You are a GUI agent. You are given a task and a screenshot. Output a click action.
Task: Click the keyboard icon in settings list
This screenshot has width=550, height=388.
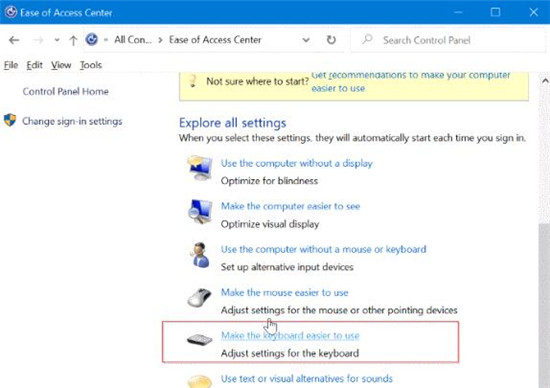coord(200,339)
